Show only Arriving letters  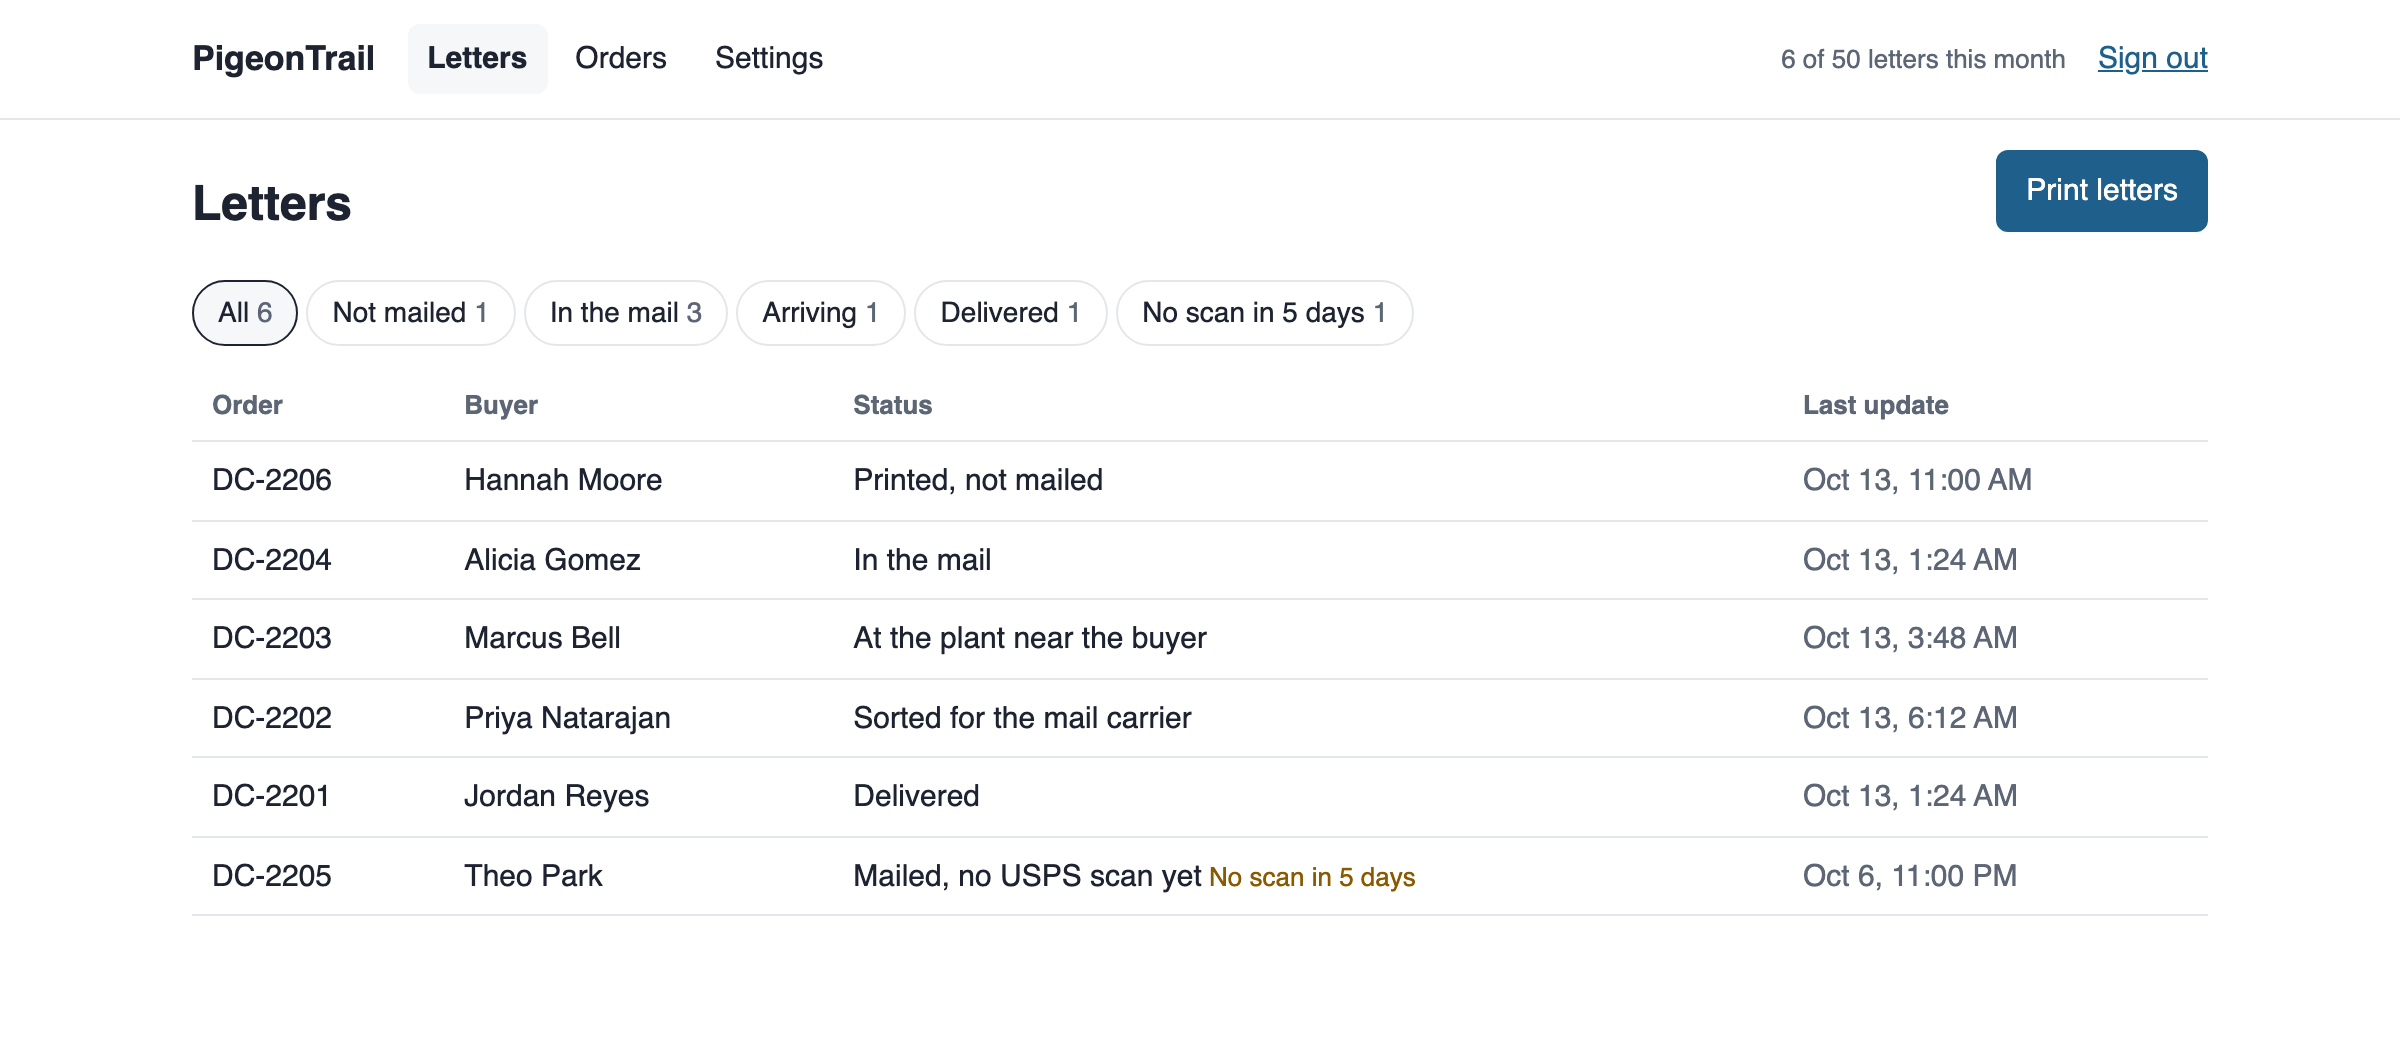(820, 313)
